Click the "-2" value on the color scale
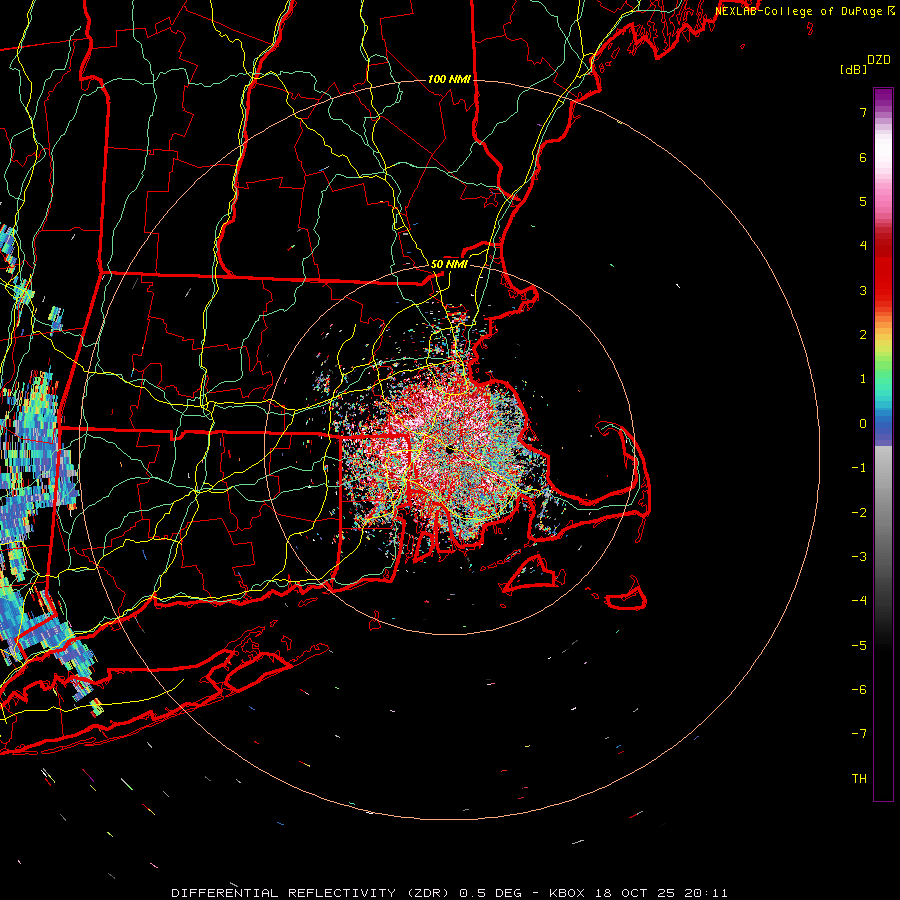This screenshot has height=900, width=900. coord(859,513)
